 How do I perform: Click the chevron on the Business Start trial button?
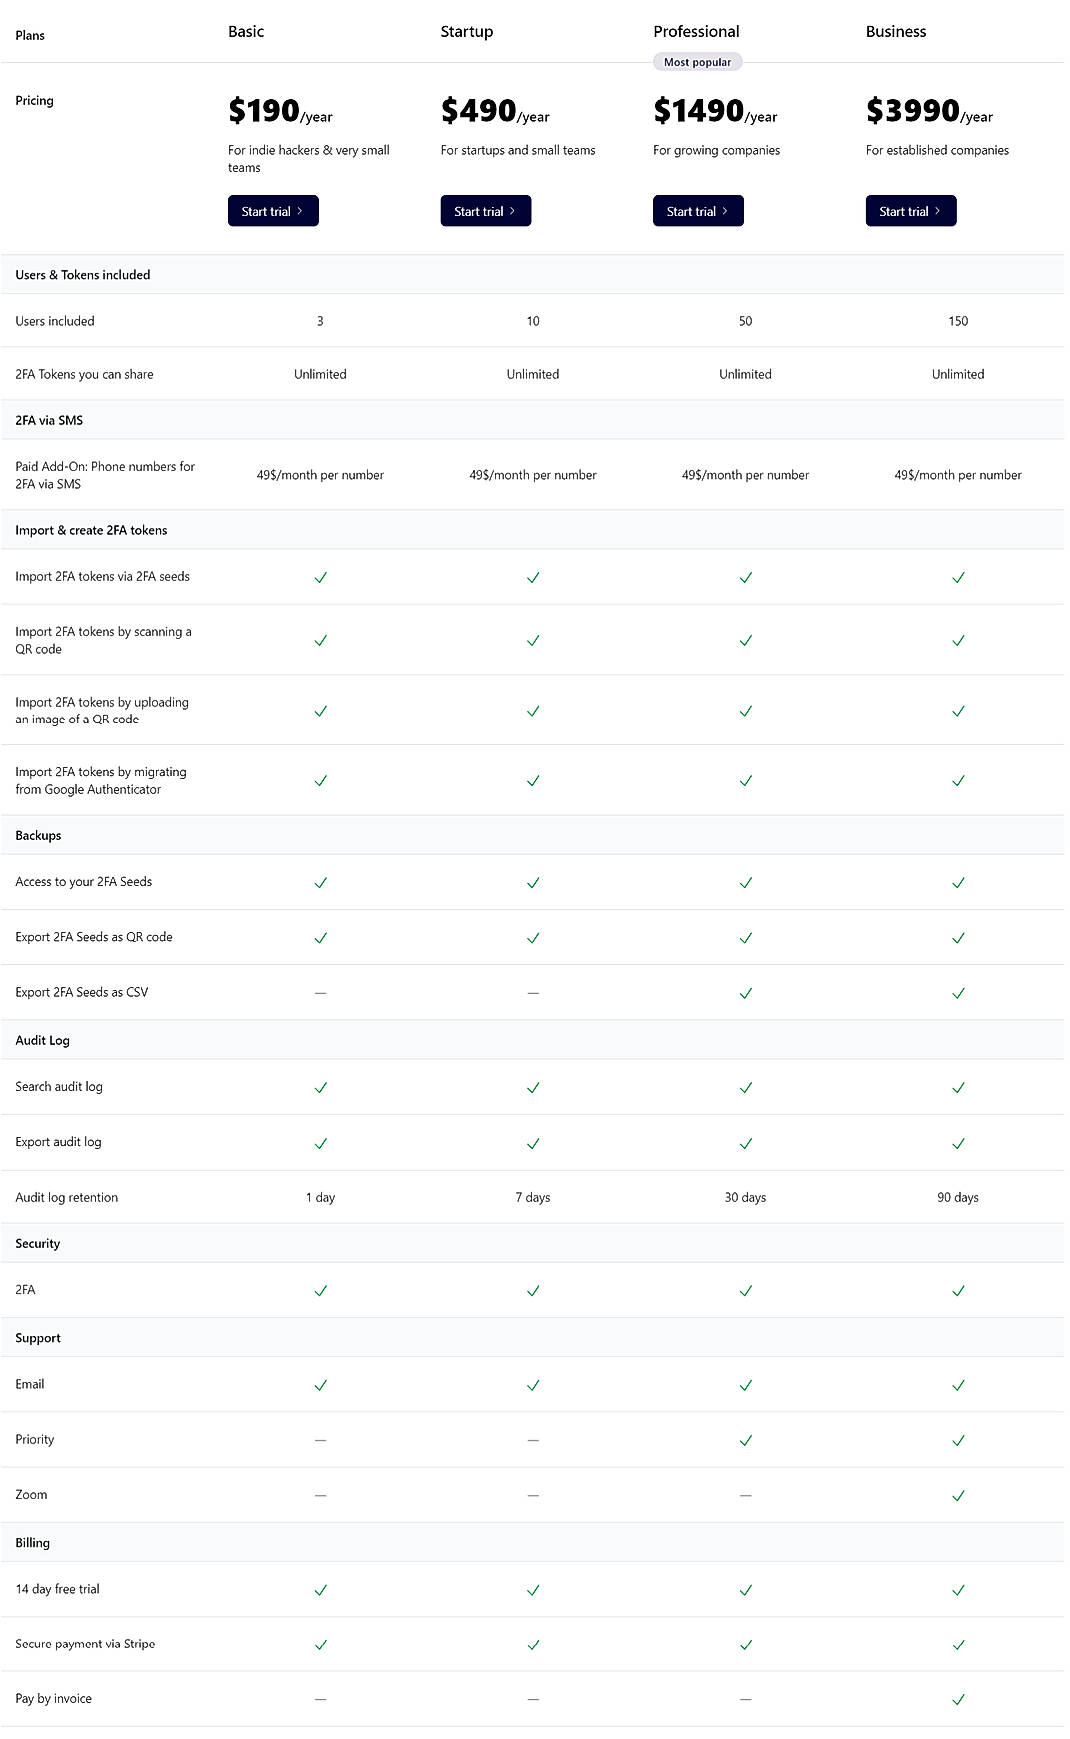[x=939, y=211]
